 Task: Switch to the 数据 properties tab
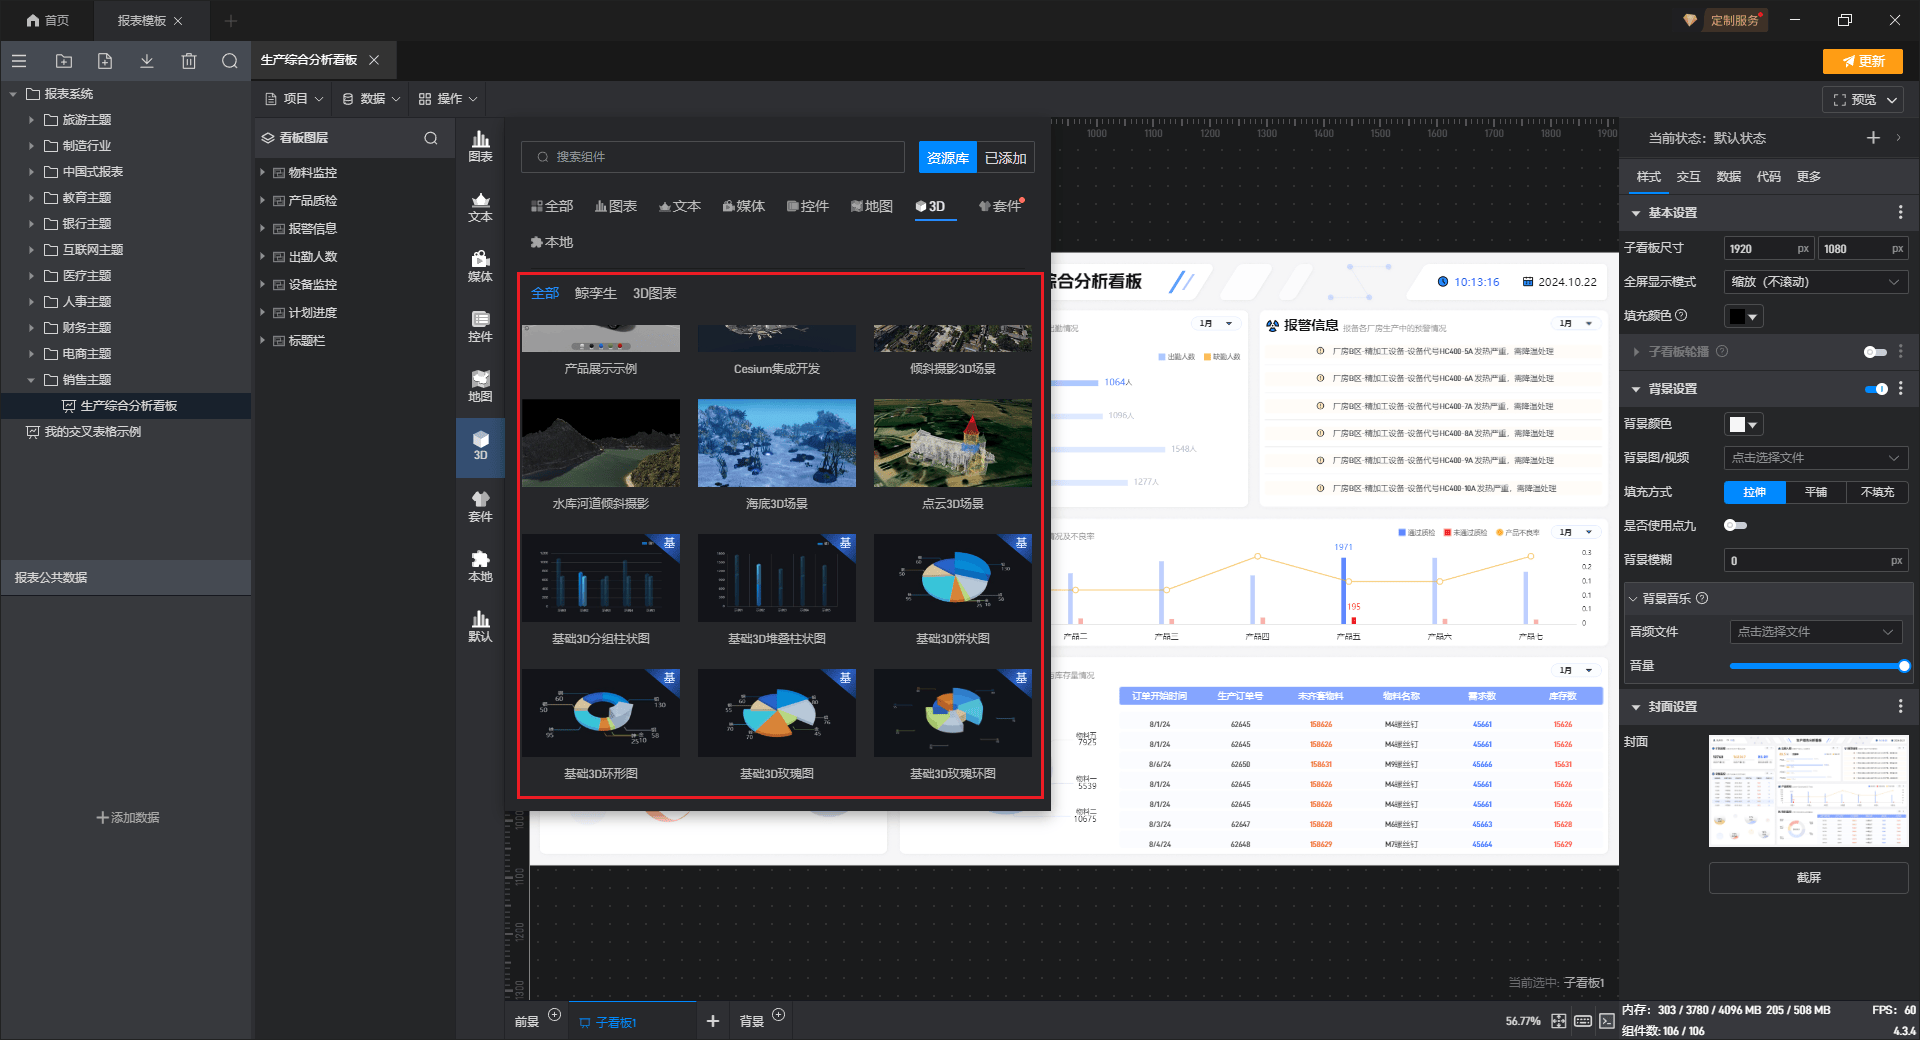1728,177
